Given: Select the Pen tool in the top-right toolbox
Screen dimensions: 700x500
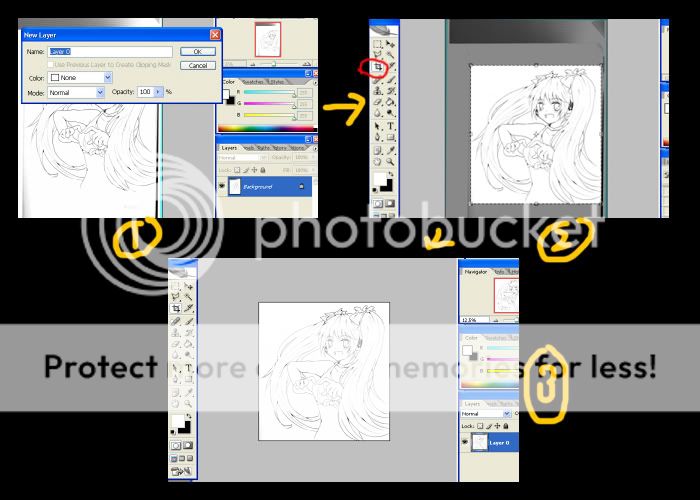Looking at the screenshot, I should pos(378,137).
